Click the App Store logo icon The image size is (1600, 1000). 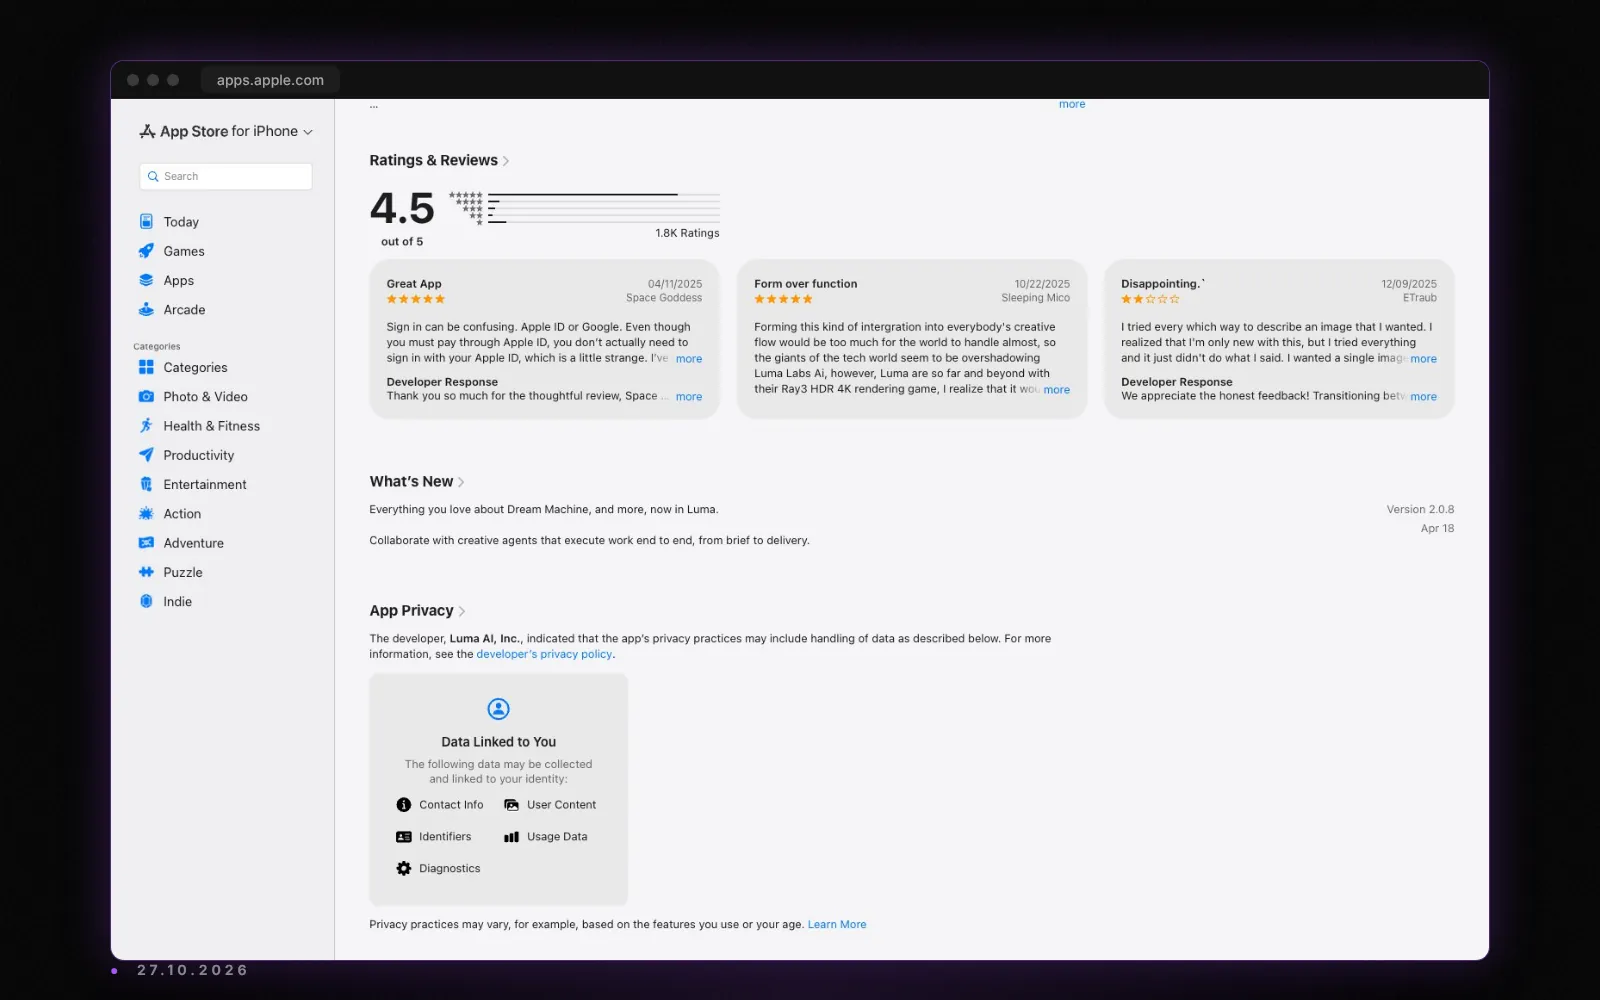click(x=147, y=131)
